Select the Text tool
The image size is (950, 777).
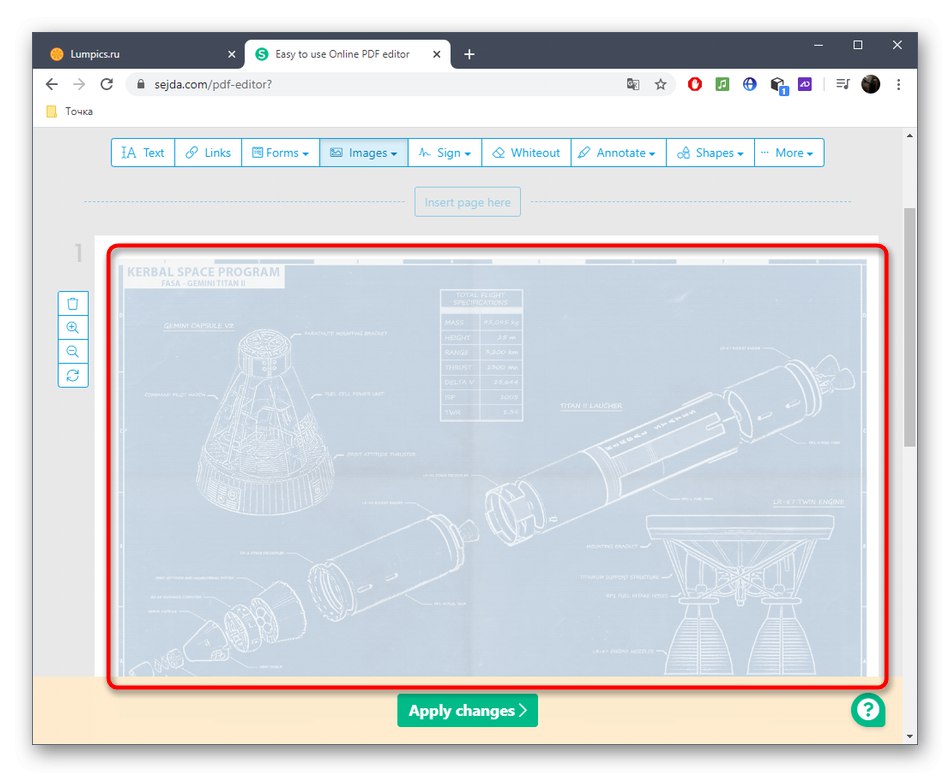click(x=142, y=152)
